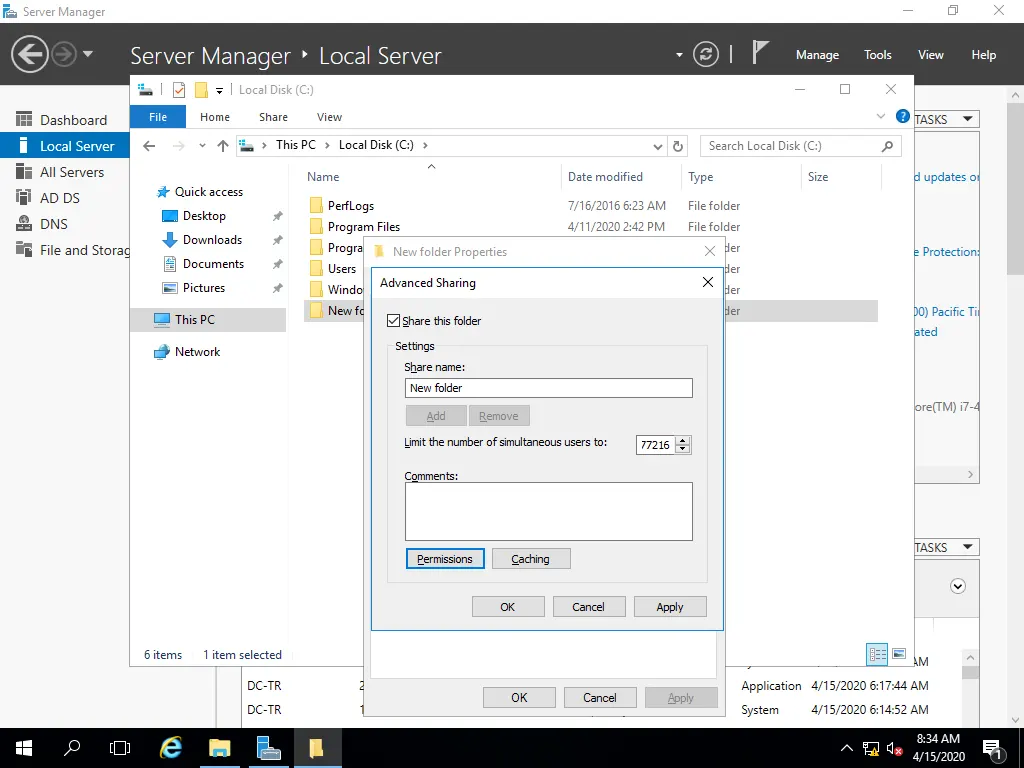Screen dimensions: 1024x768
Task: Uncheck Share this folder checkbox
Action: pyautogui.click(x=393, y=321)
